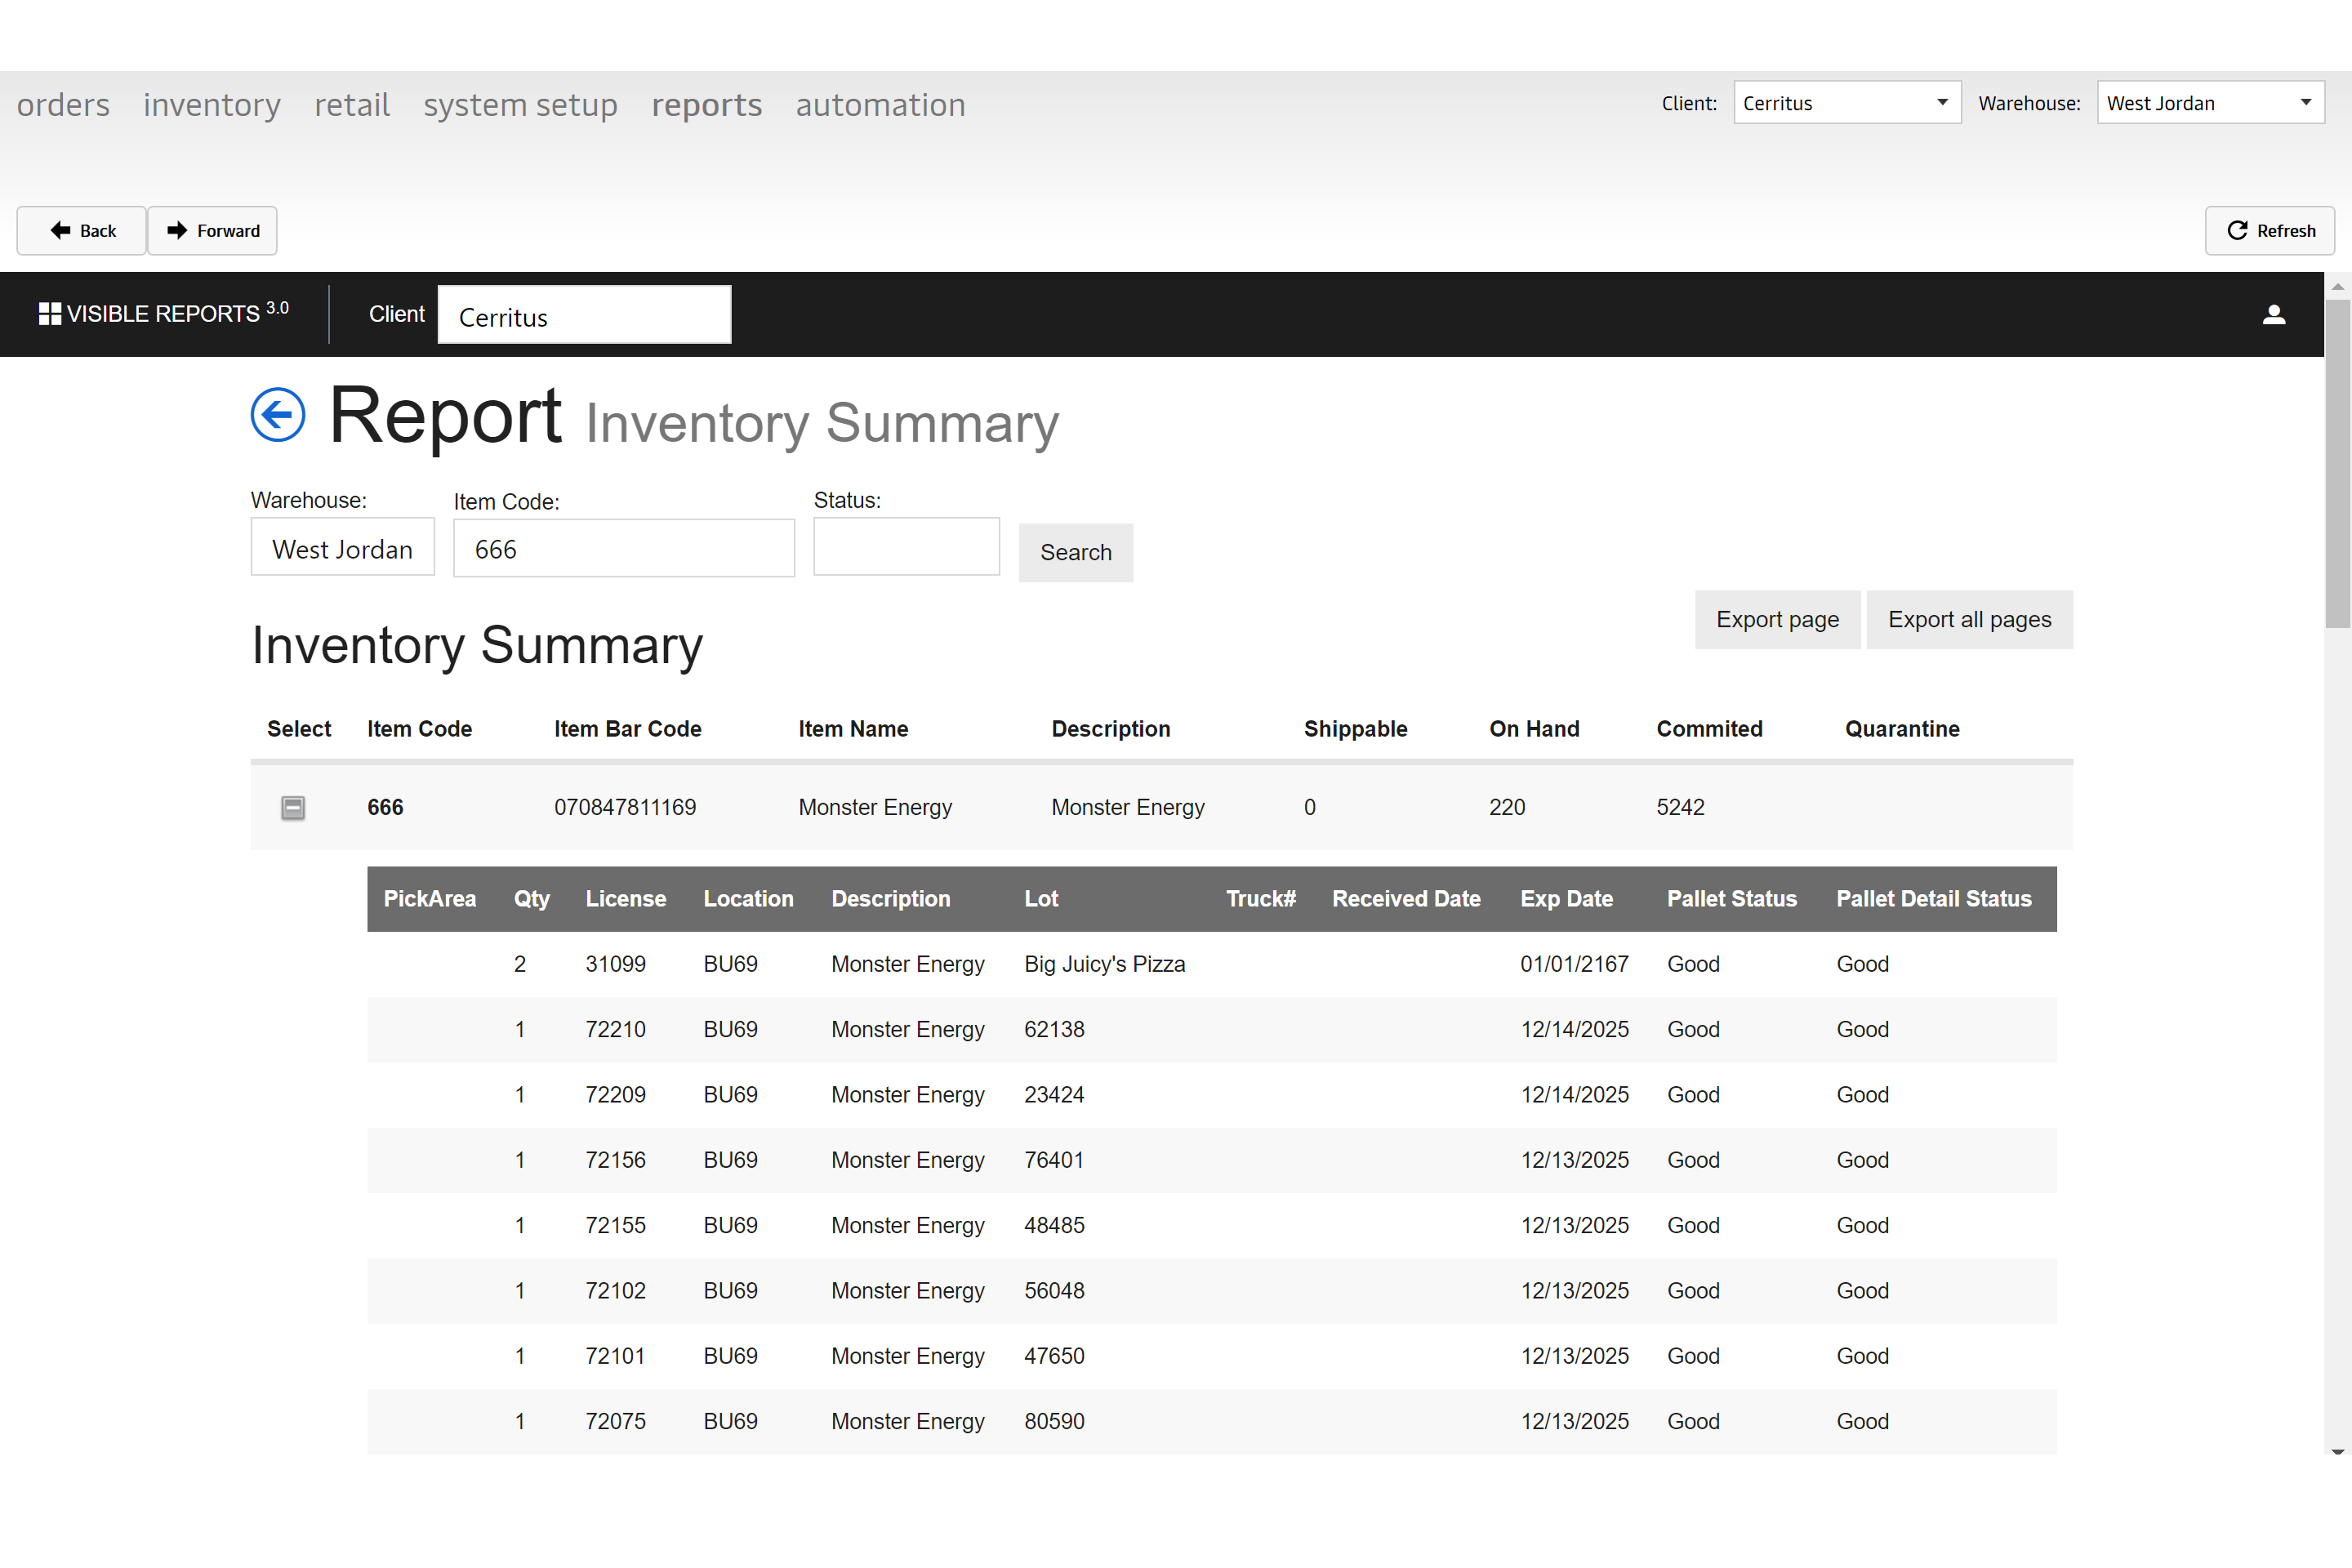Click the Search button to filter results

tap(1075, 551)
